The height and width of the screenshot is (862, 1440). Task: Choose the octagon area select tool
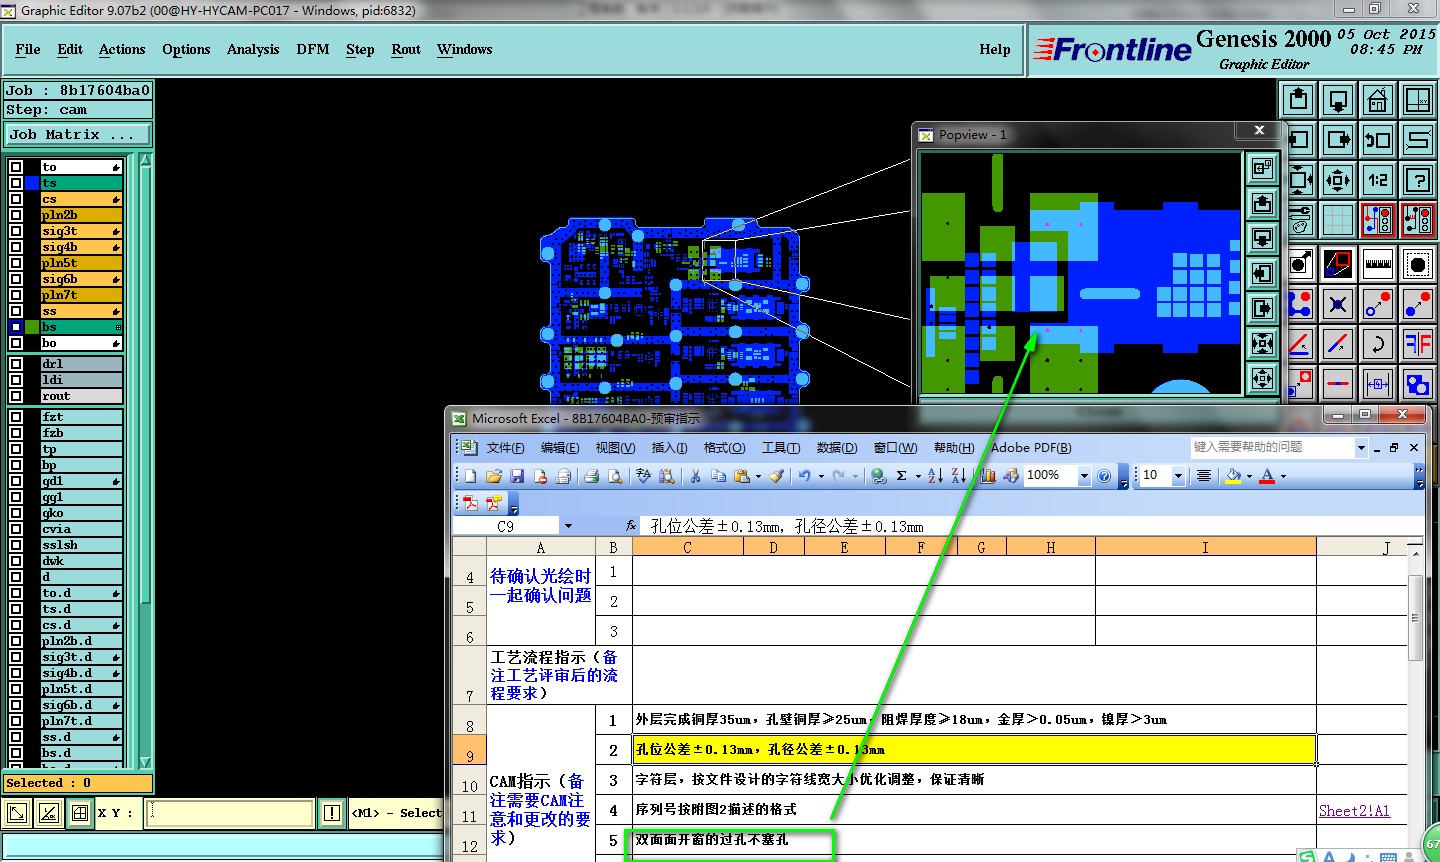[1418, 264]
